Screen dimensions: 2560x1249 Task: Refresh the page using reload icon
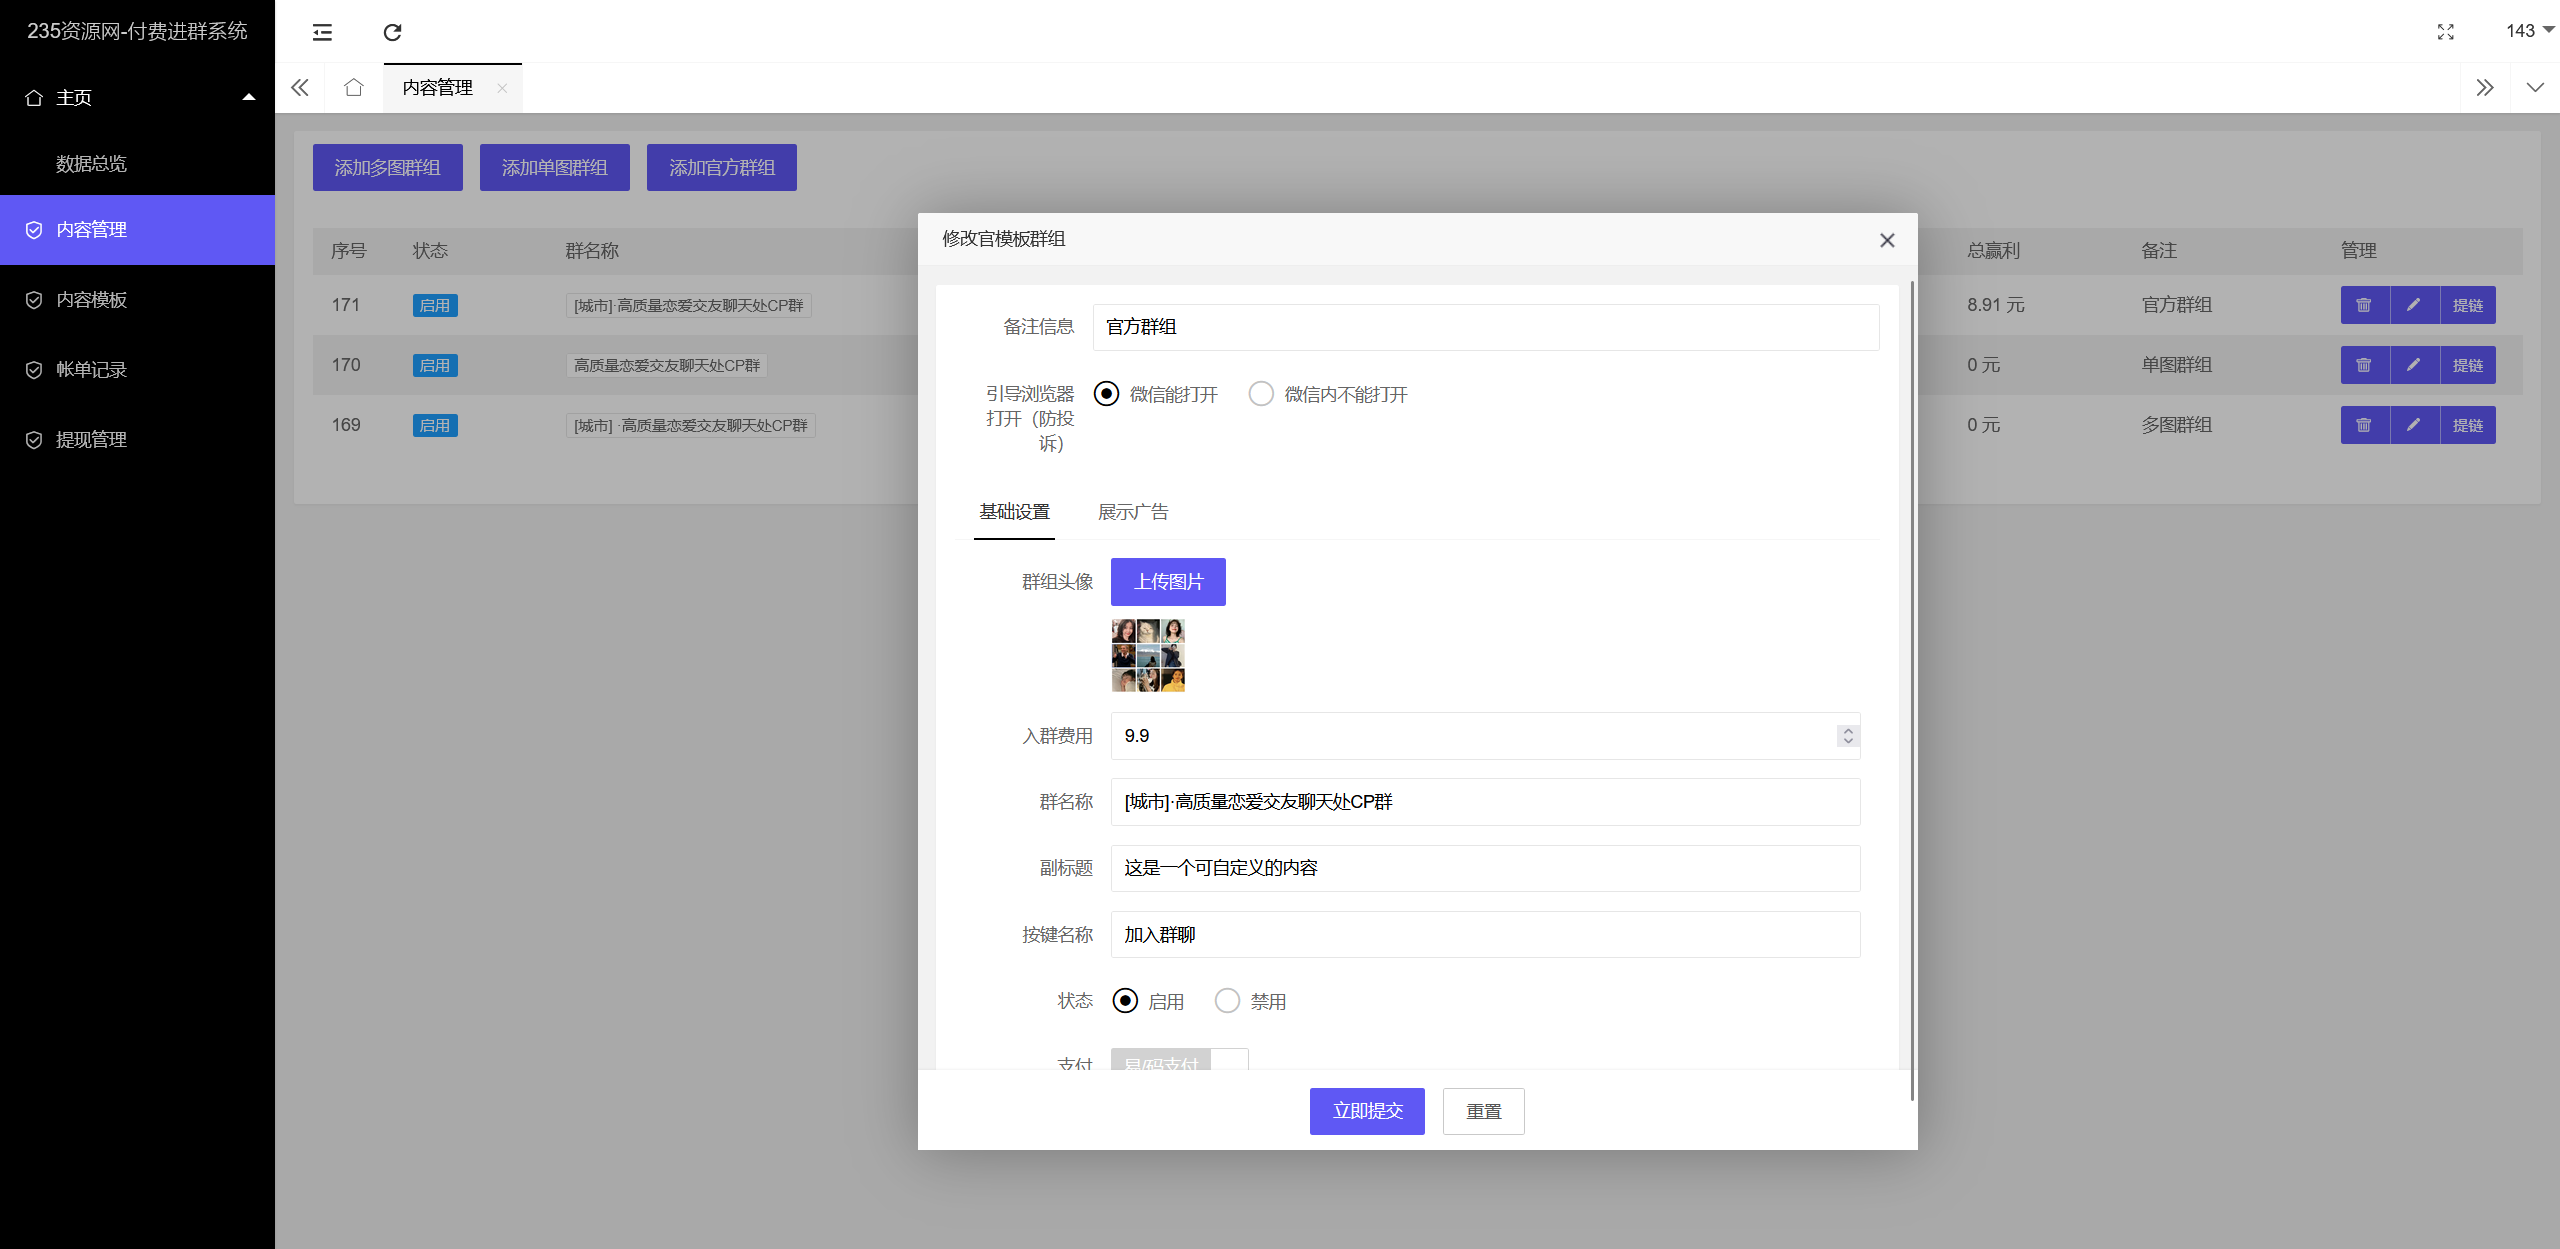click(392, 32)
